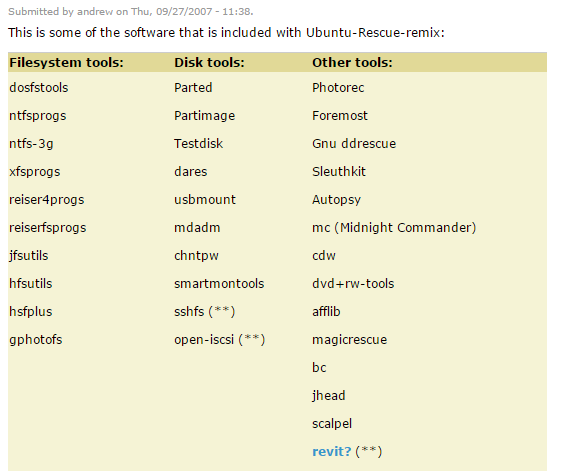Click on dvd+rw-tools text
The image size is (580, 476).
353,284
